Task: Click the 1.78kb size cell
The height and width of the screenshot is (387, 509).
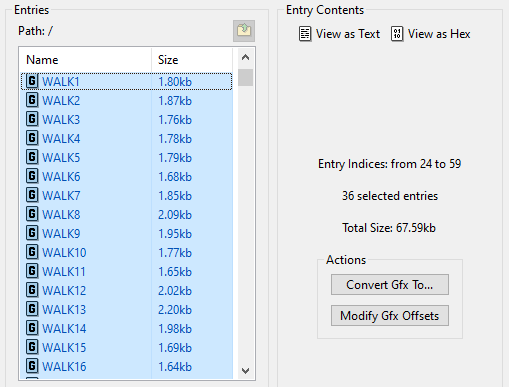Action: click(175, 139)
